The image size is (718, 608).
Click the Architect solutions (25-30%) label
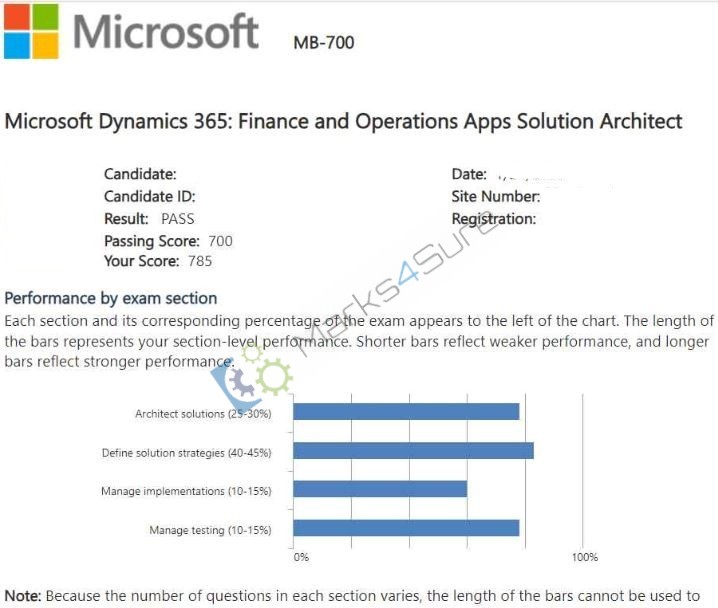pyautogui.click(x=203, y=414)
